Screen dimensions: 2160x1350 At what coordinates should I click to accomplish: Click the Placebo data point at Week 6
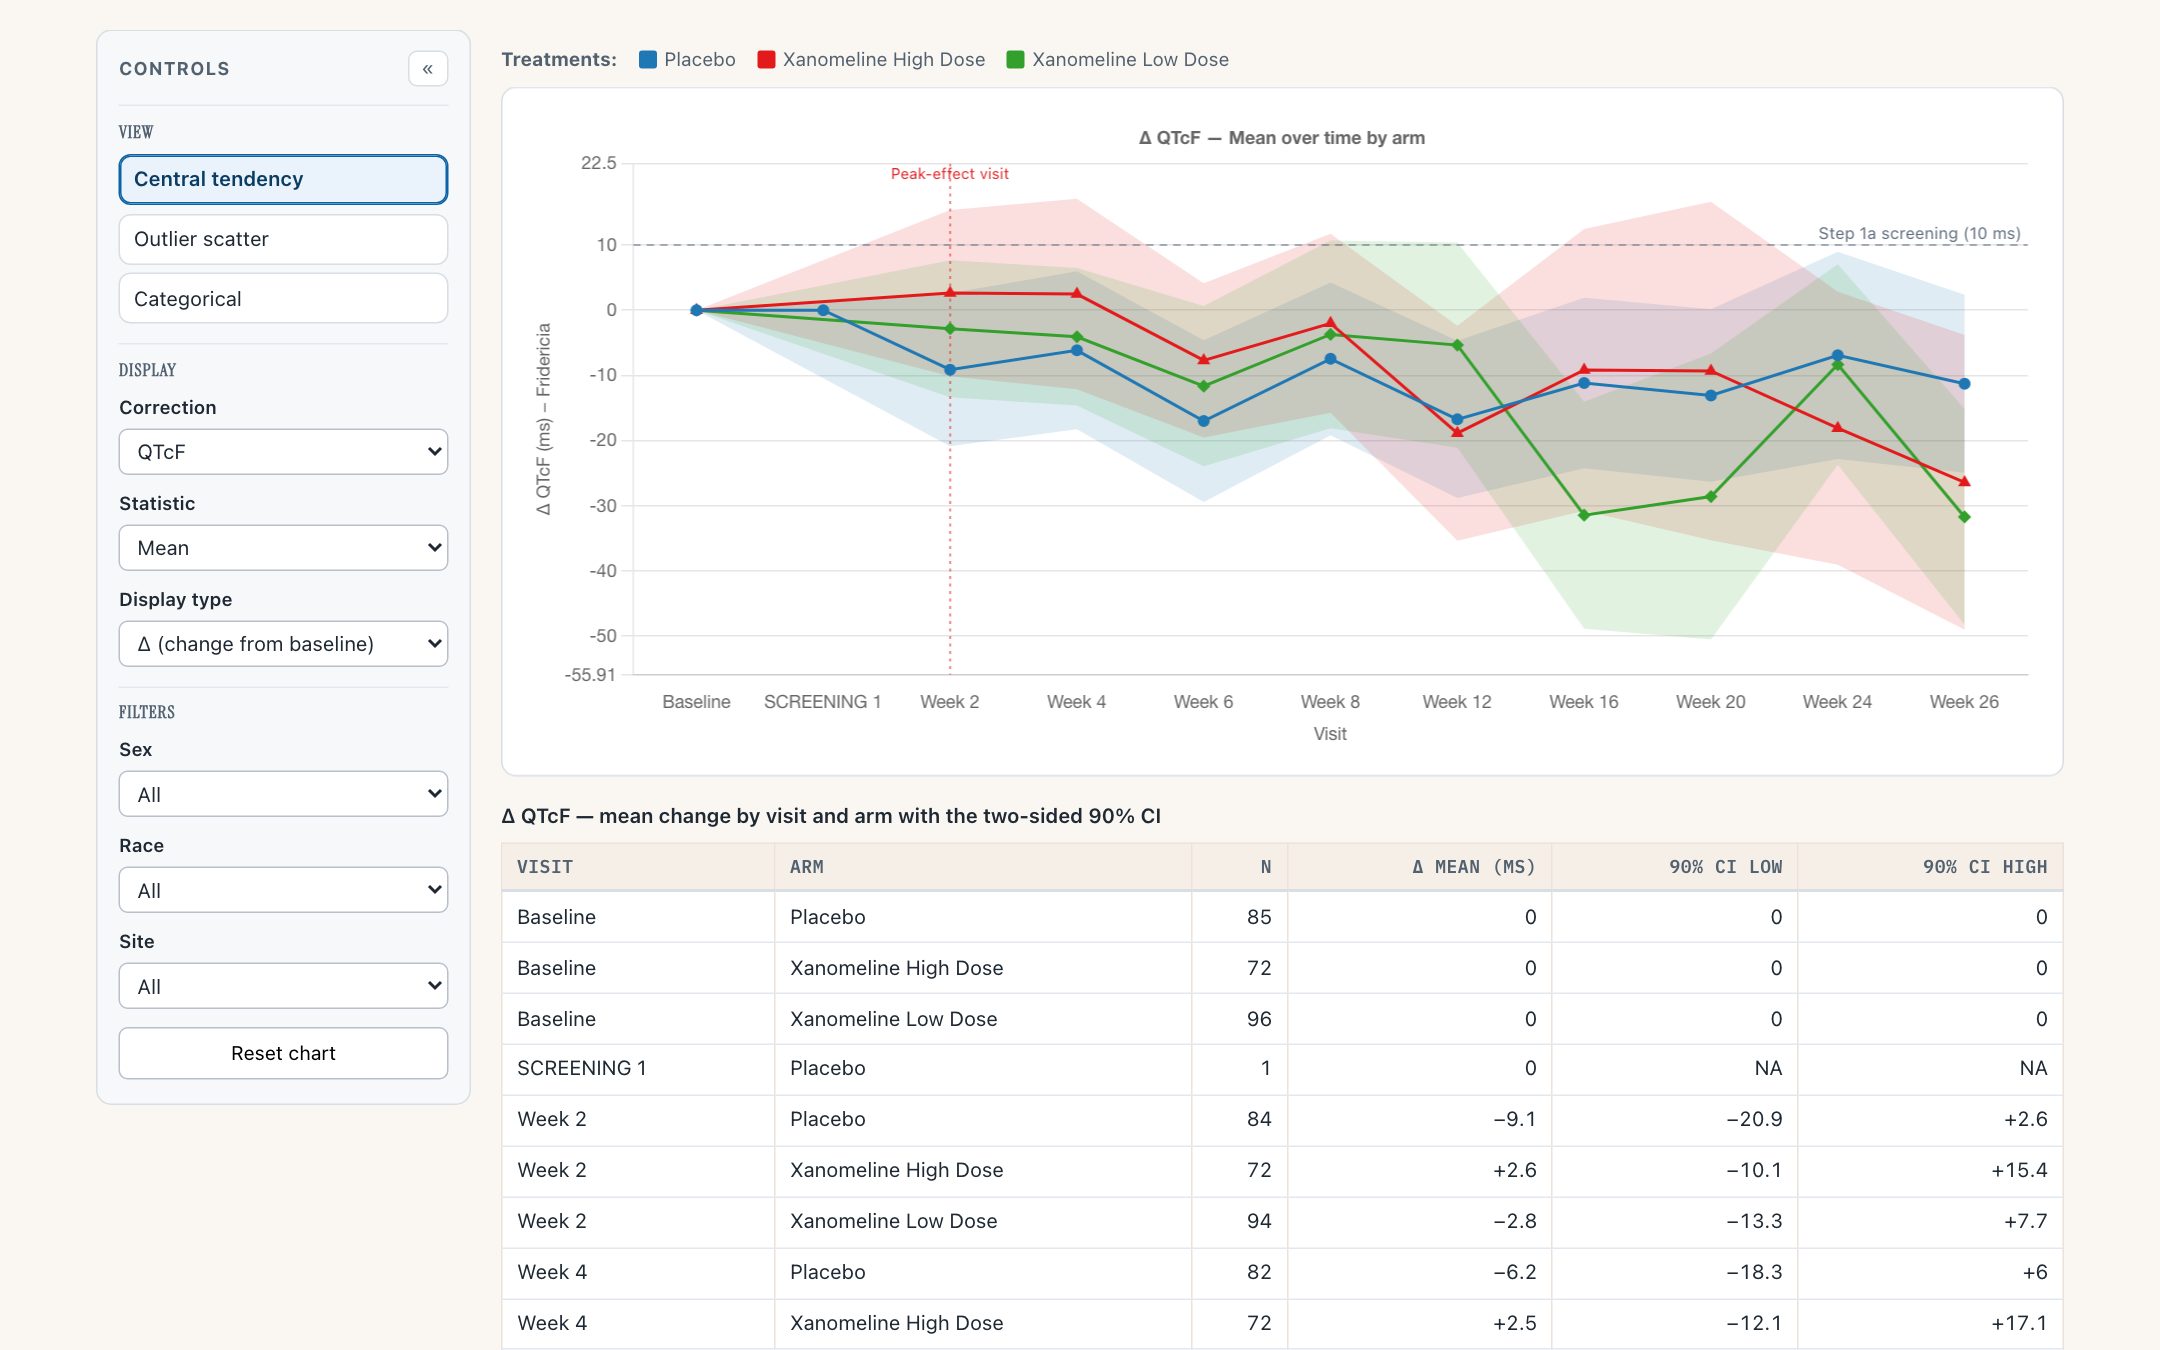(x=1203, y=421)
